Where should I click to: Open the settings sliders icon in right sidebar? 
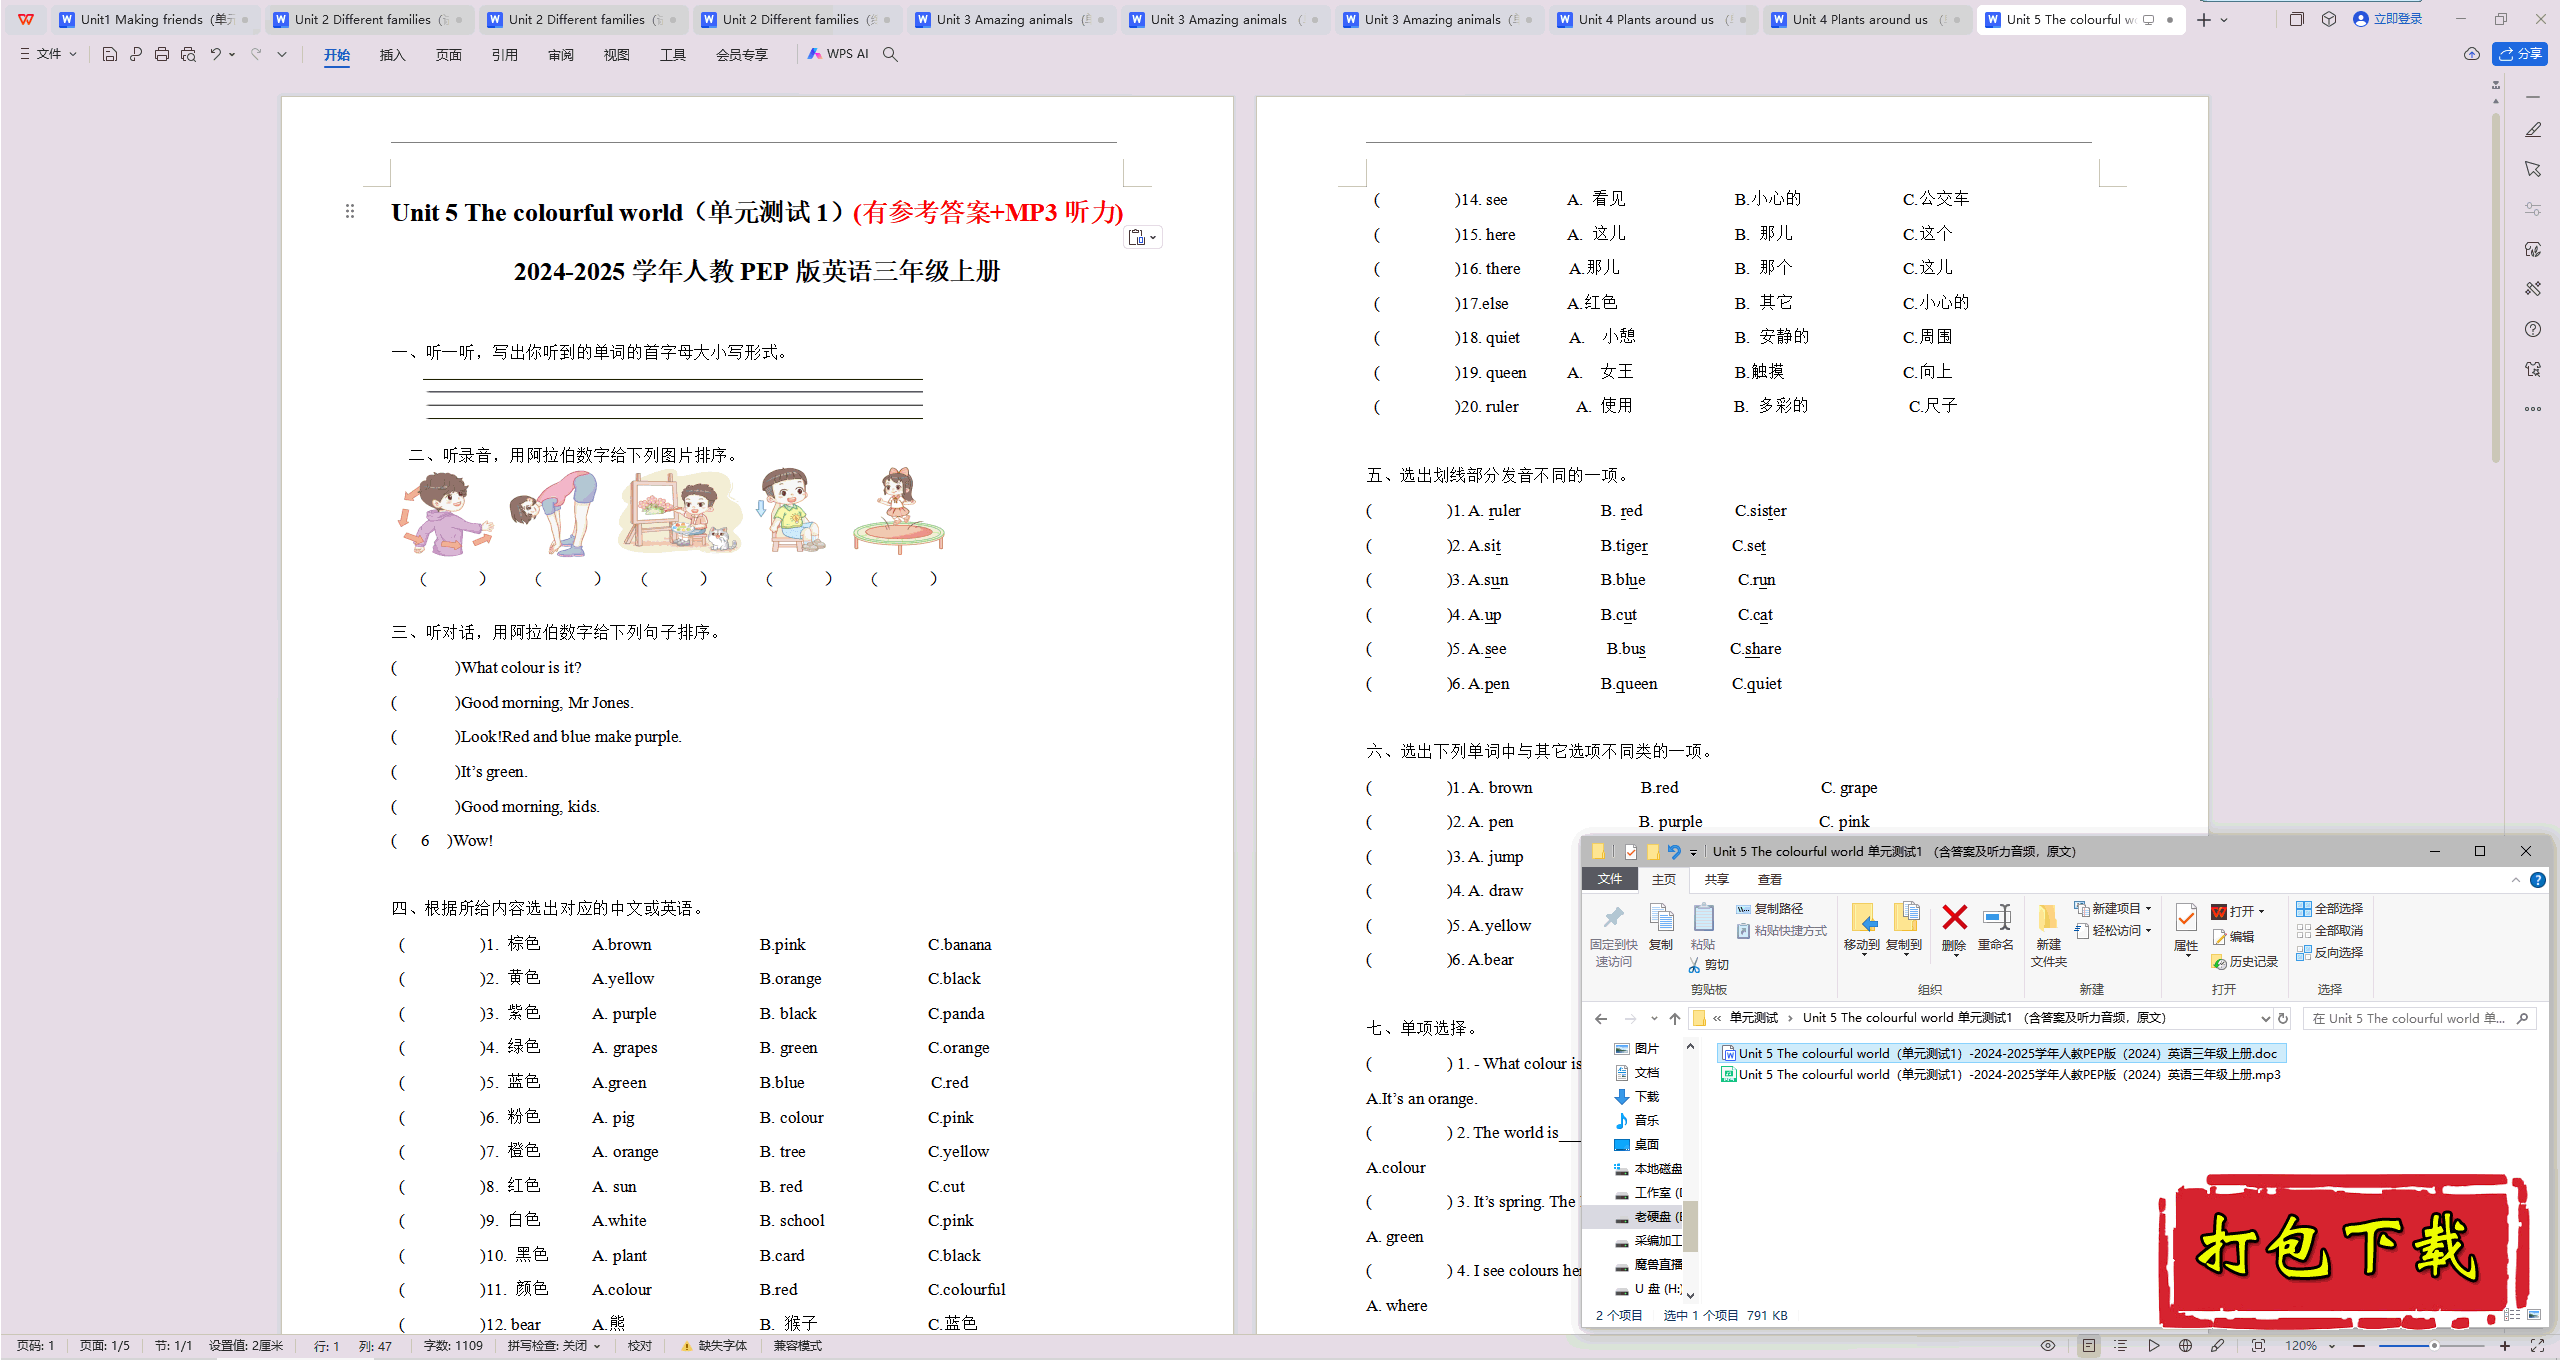(2533, 209)
